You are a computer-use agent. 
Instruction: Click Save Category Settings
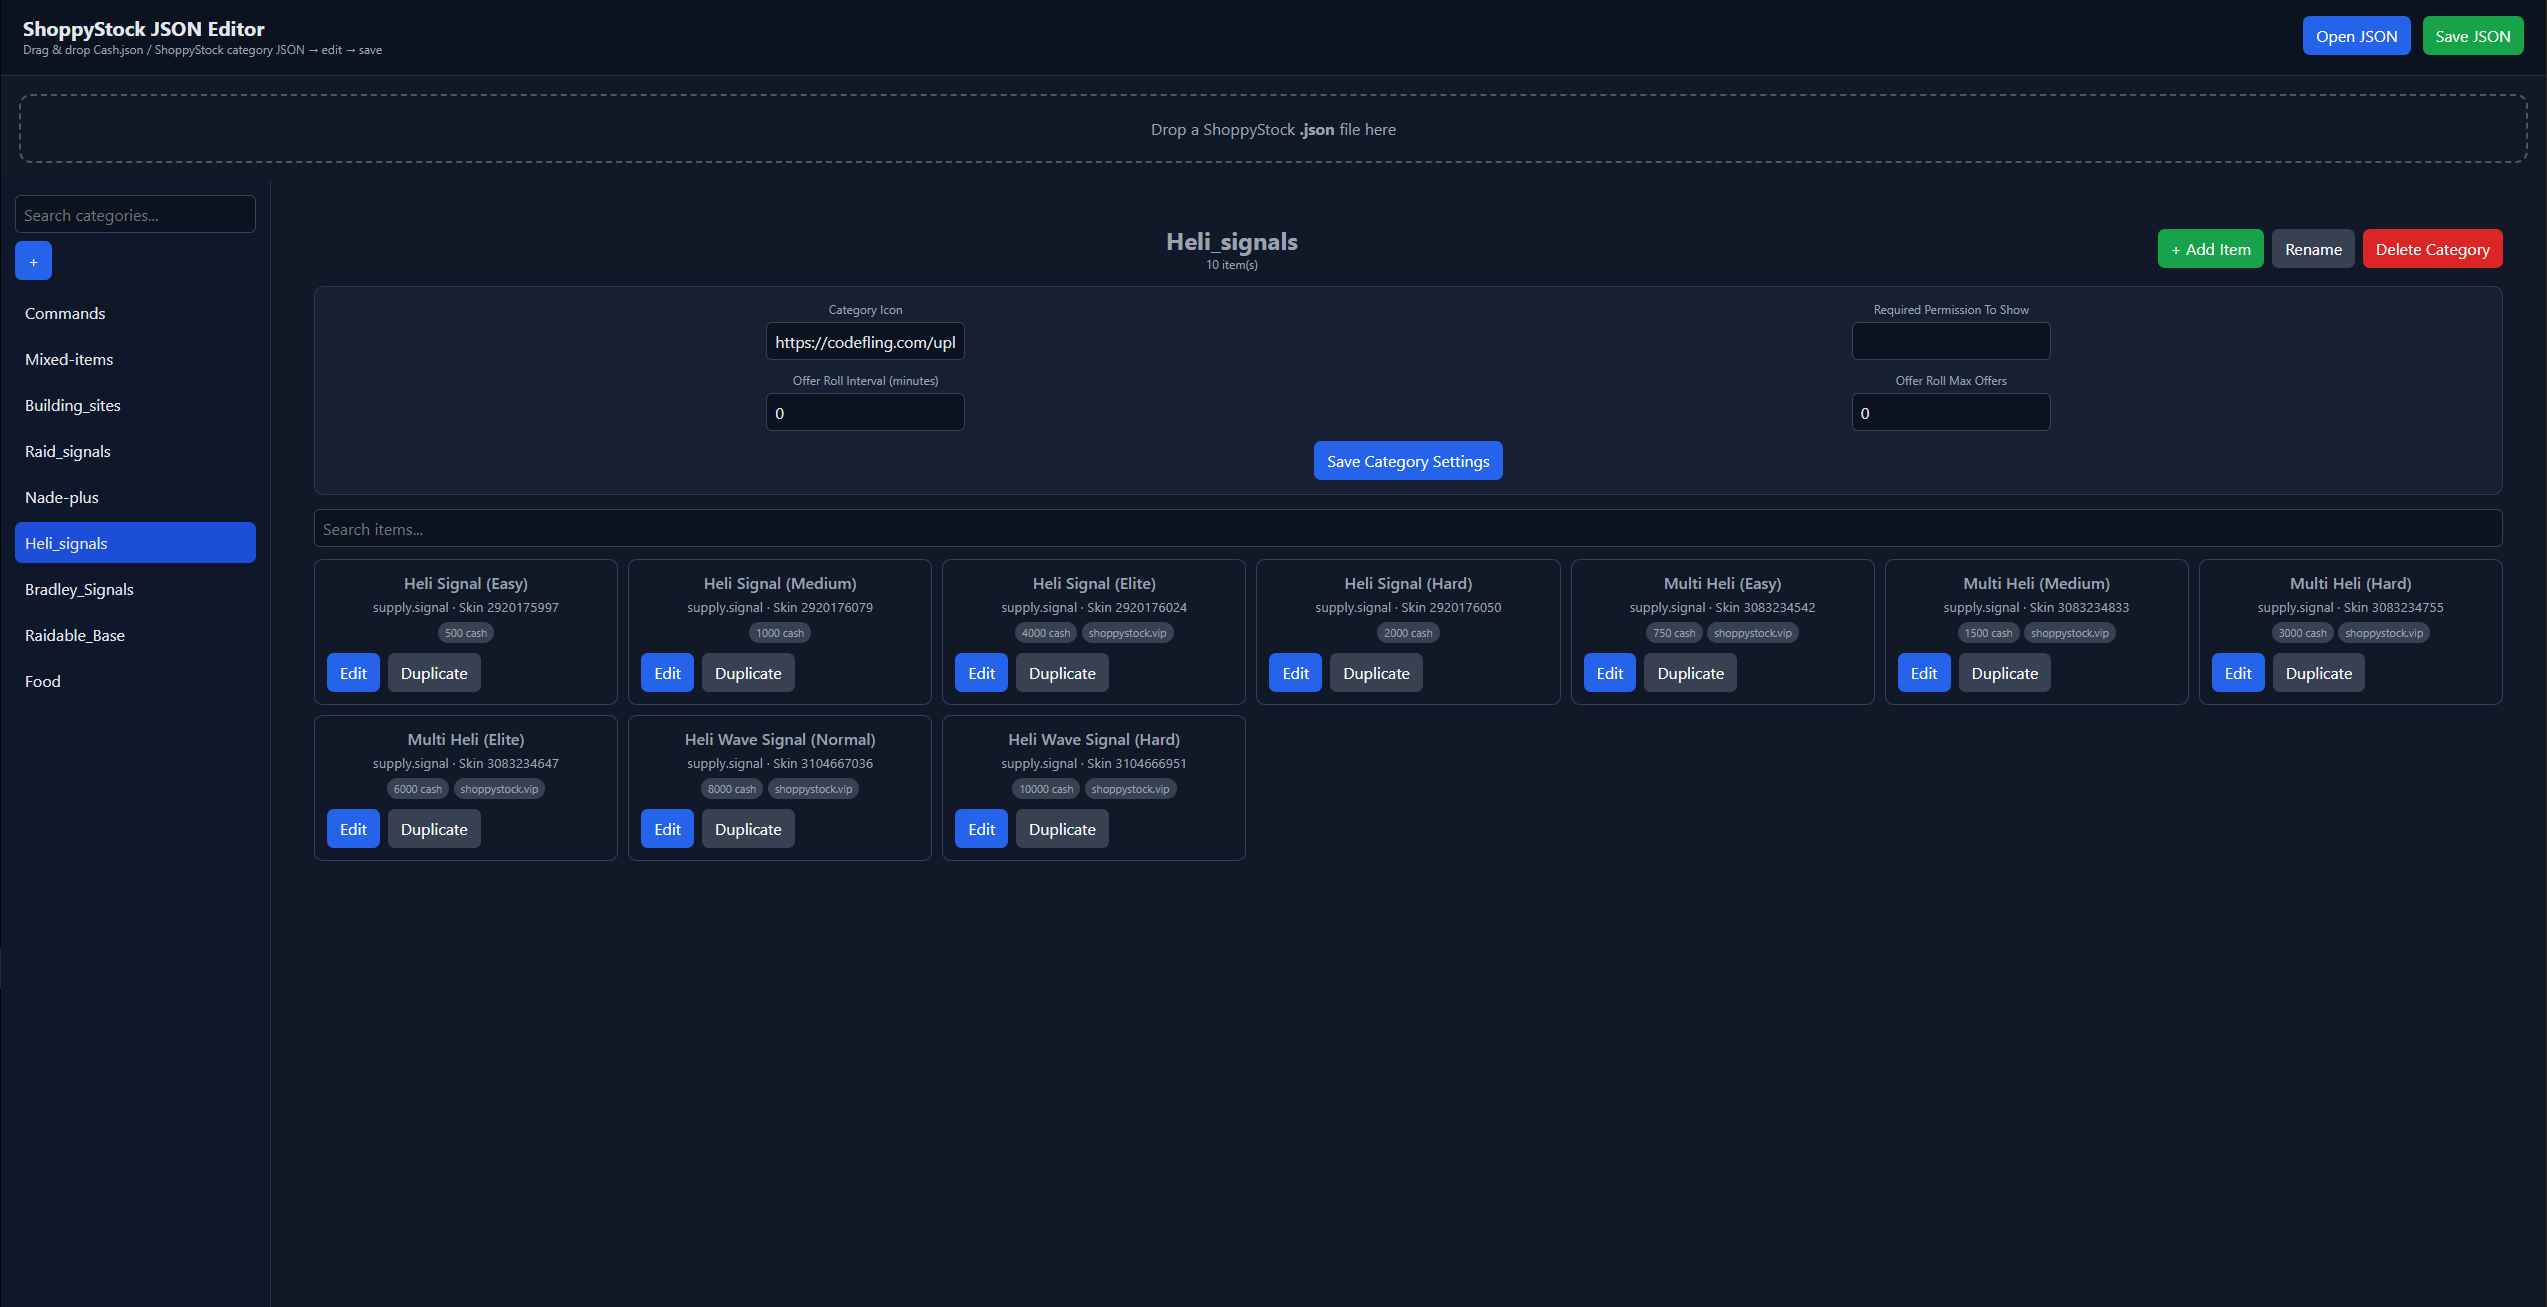(1408, 461)
